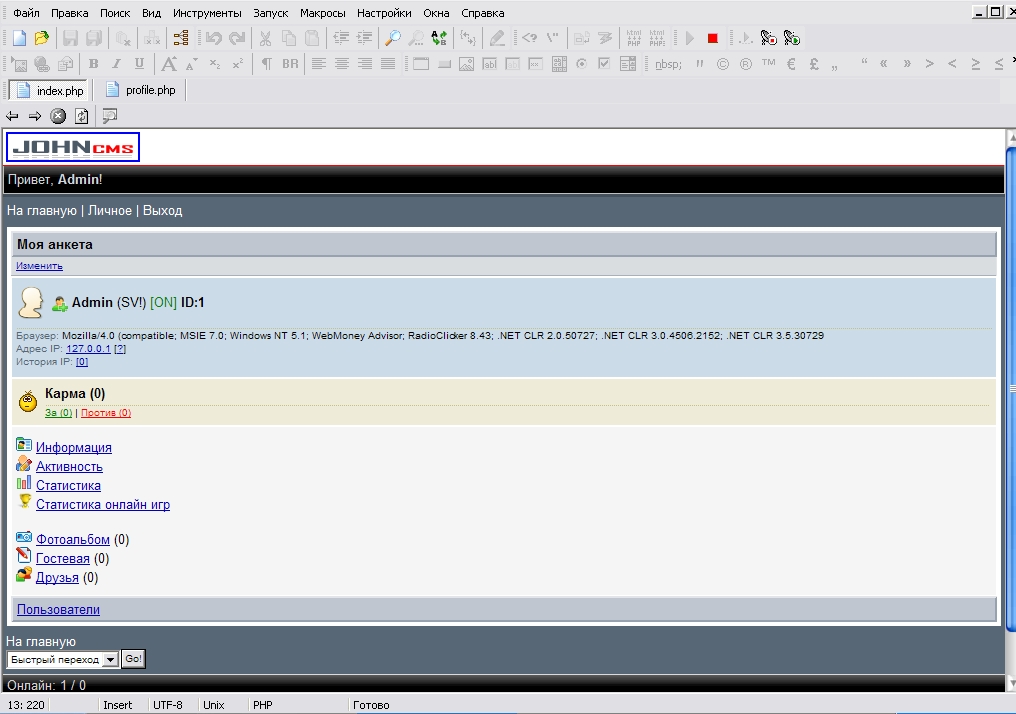Switch to the index.php tab
The width and height of the screenshot is (1016, 714).
coord(50,91)
